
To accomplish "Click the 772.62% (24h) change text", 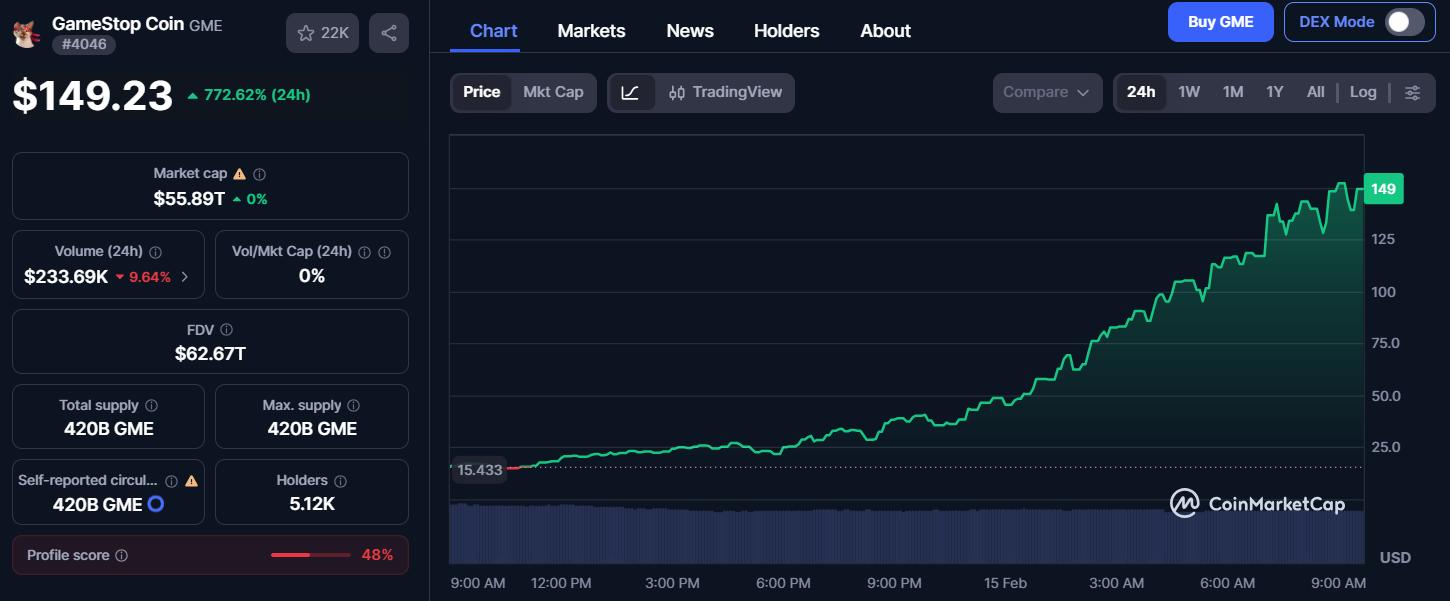I will coord(257,95).
